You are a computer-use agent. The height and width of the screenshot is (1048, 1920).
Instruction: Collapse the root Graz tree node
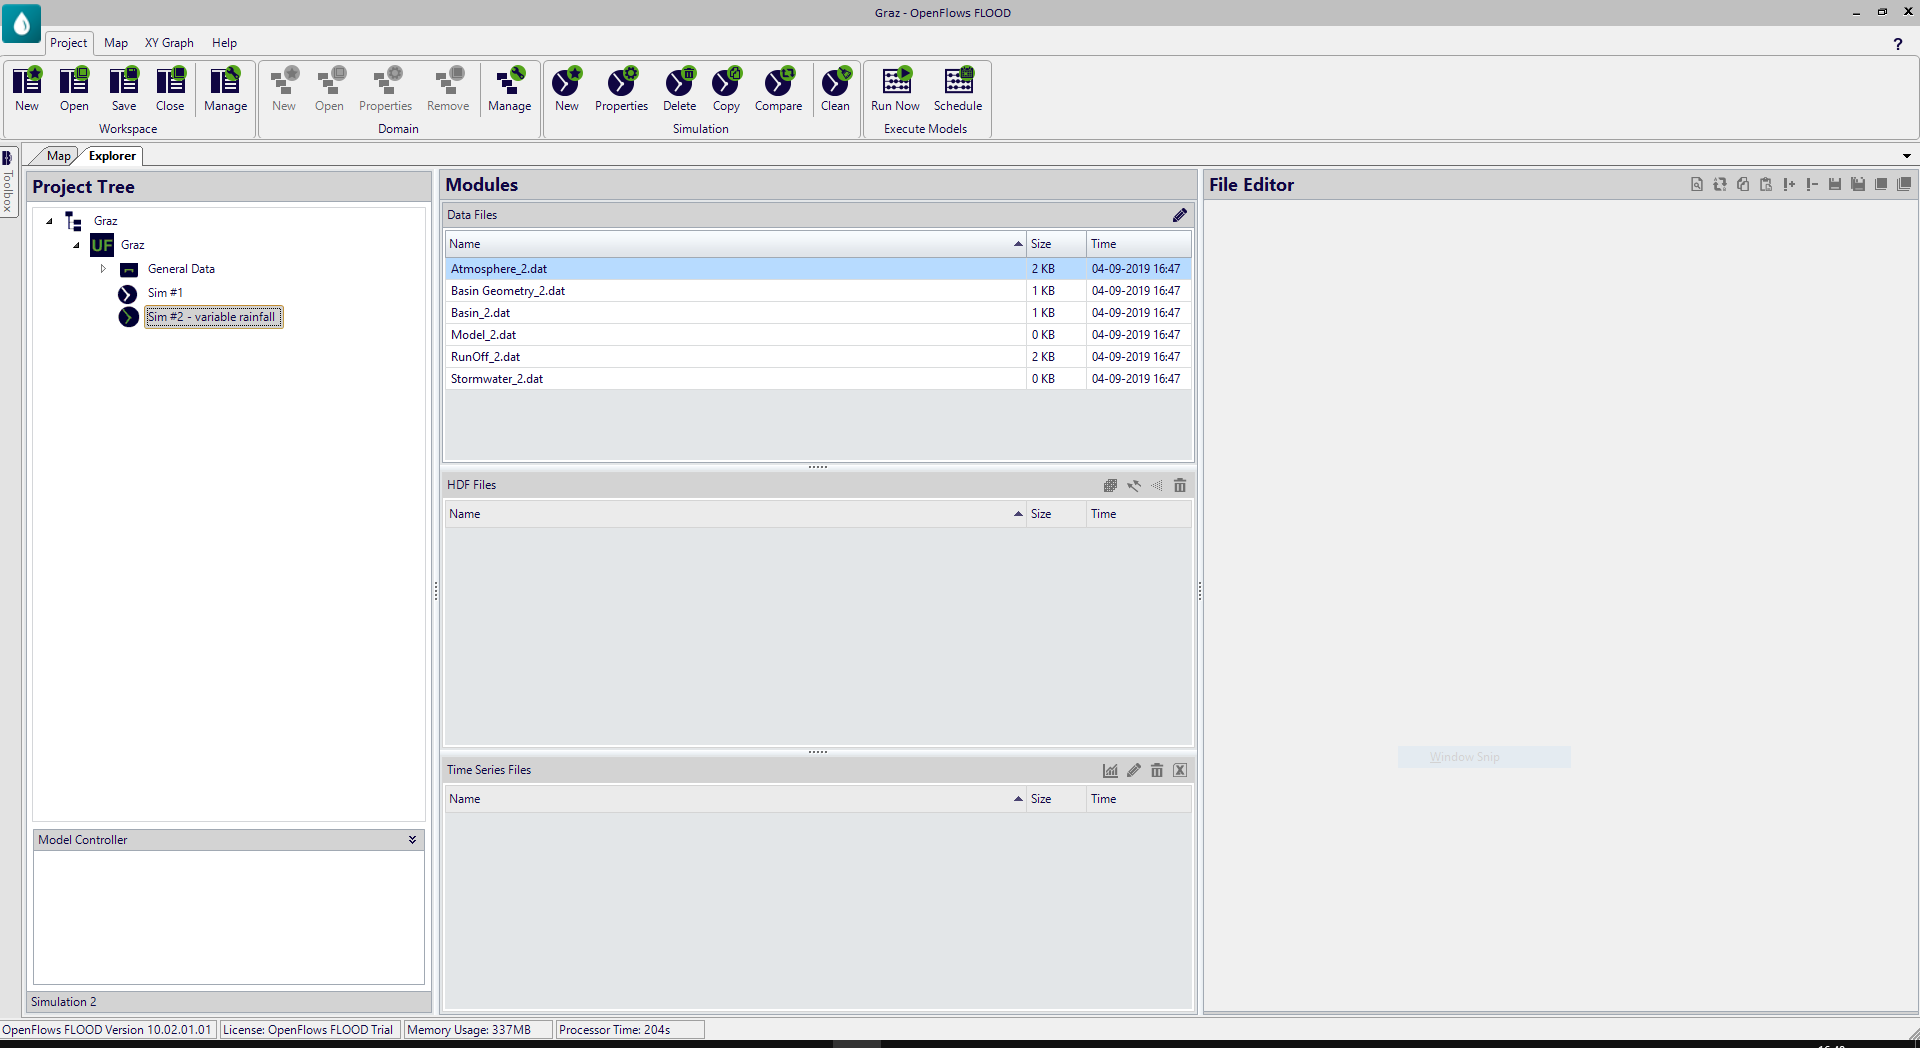tap(49, 221)
